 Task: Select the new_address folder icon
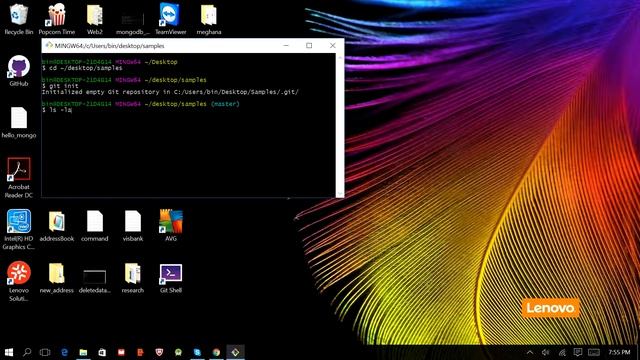click(57, 278)
